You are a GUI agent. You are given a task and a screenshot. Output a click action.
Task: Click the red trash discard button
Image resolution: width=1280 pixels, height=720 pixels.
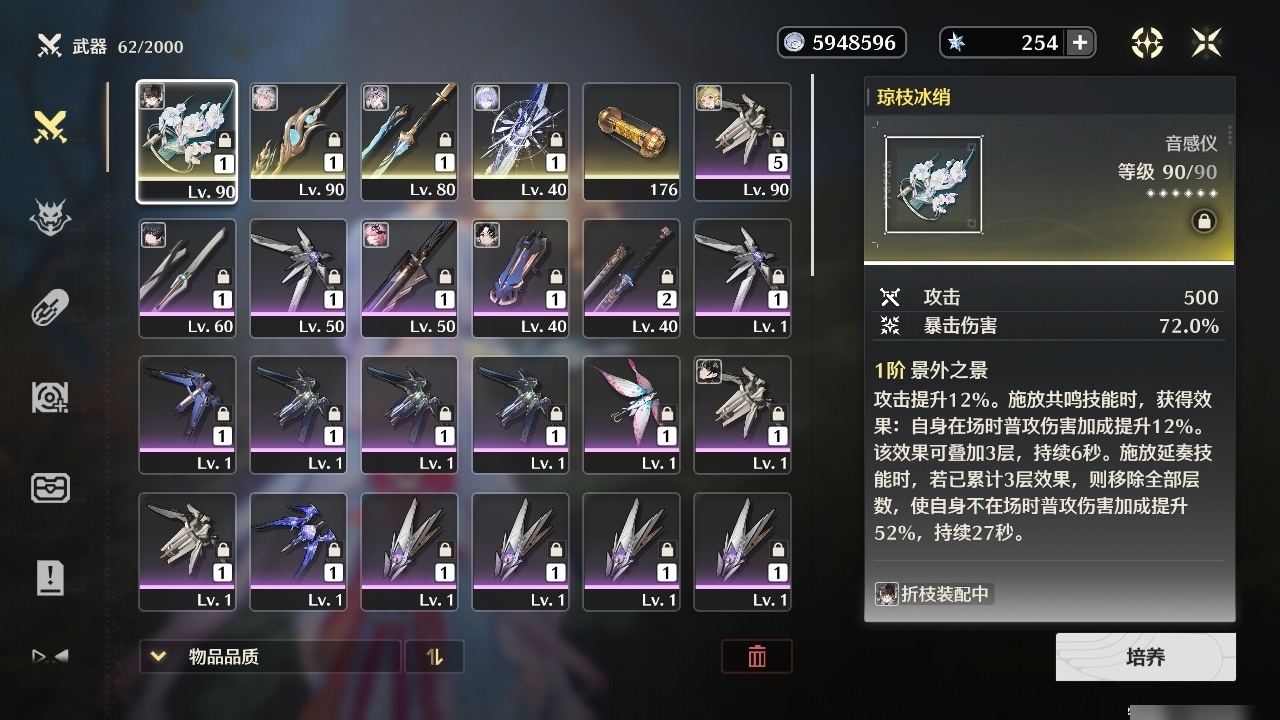coord(757,657)
